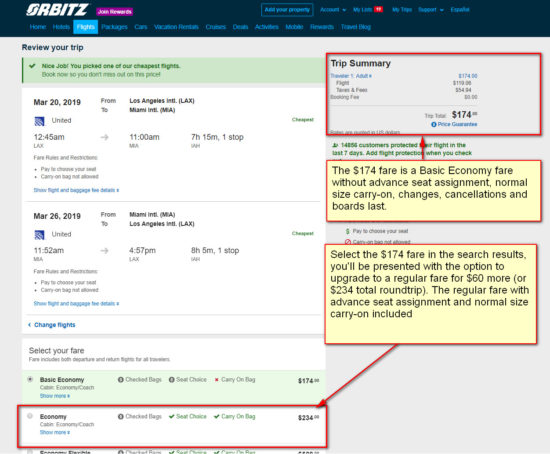Open the Hotels tab
This screenshot has width=550, height=454.
61,27
